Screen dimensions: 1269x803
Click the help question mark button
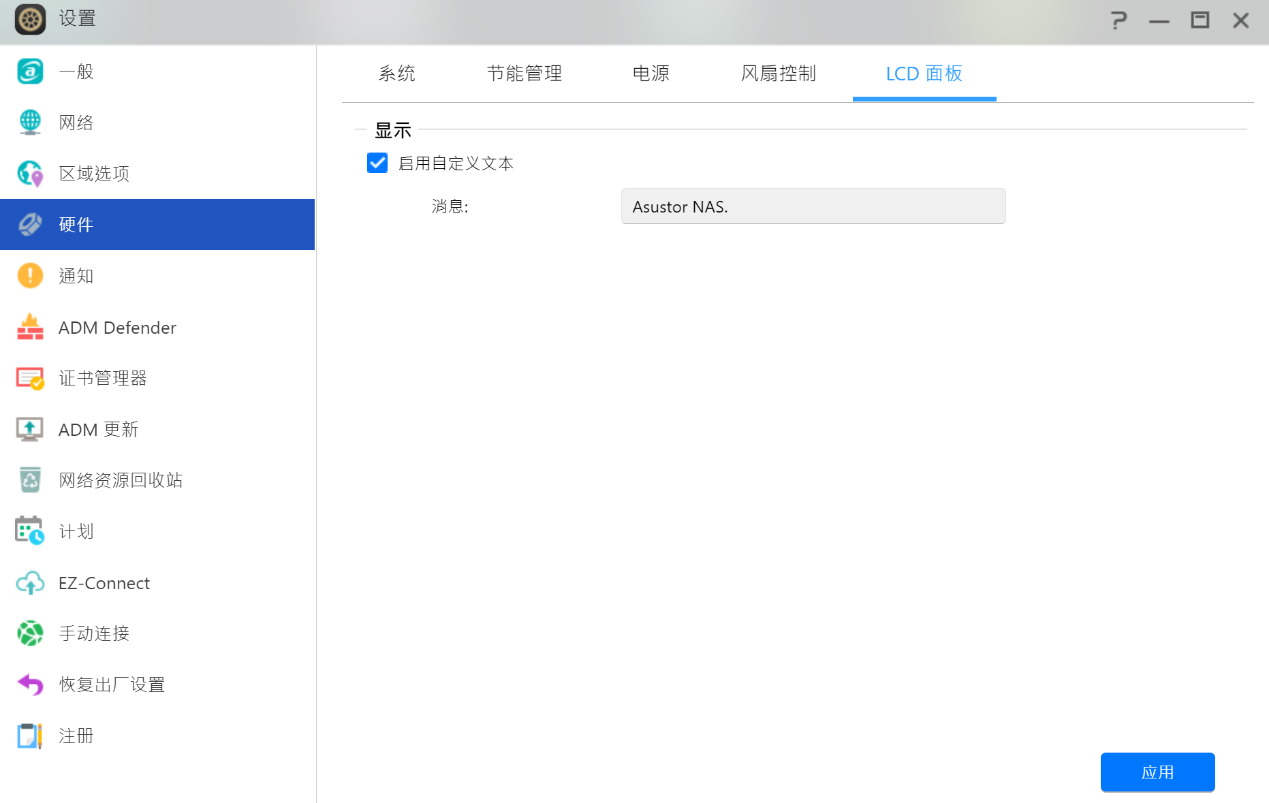[x=1119, y=20]
